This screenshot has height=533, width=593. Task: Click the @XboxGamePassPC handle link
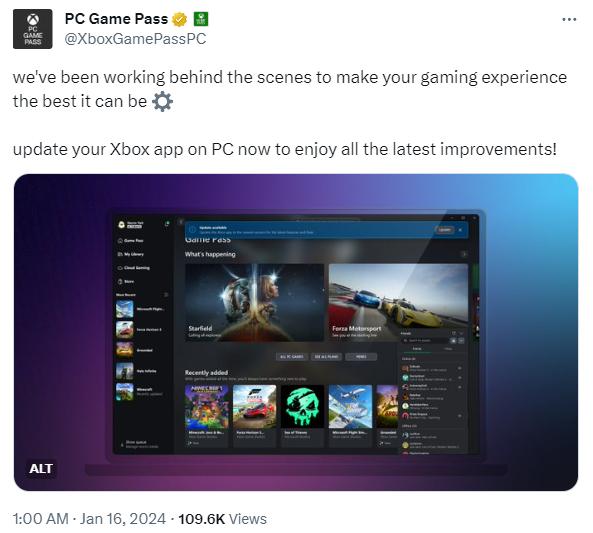pos(135,39)
